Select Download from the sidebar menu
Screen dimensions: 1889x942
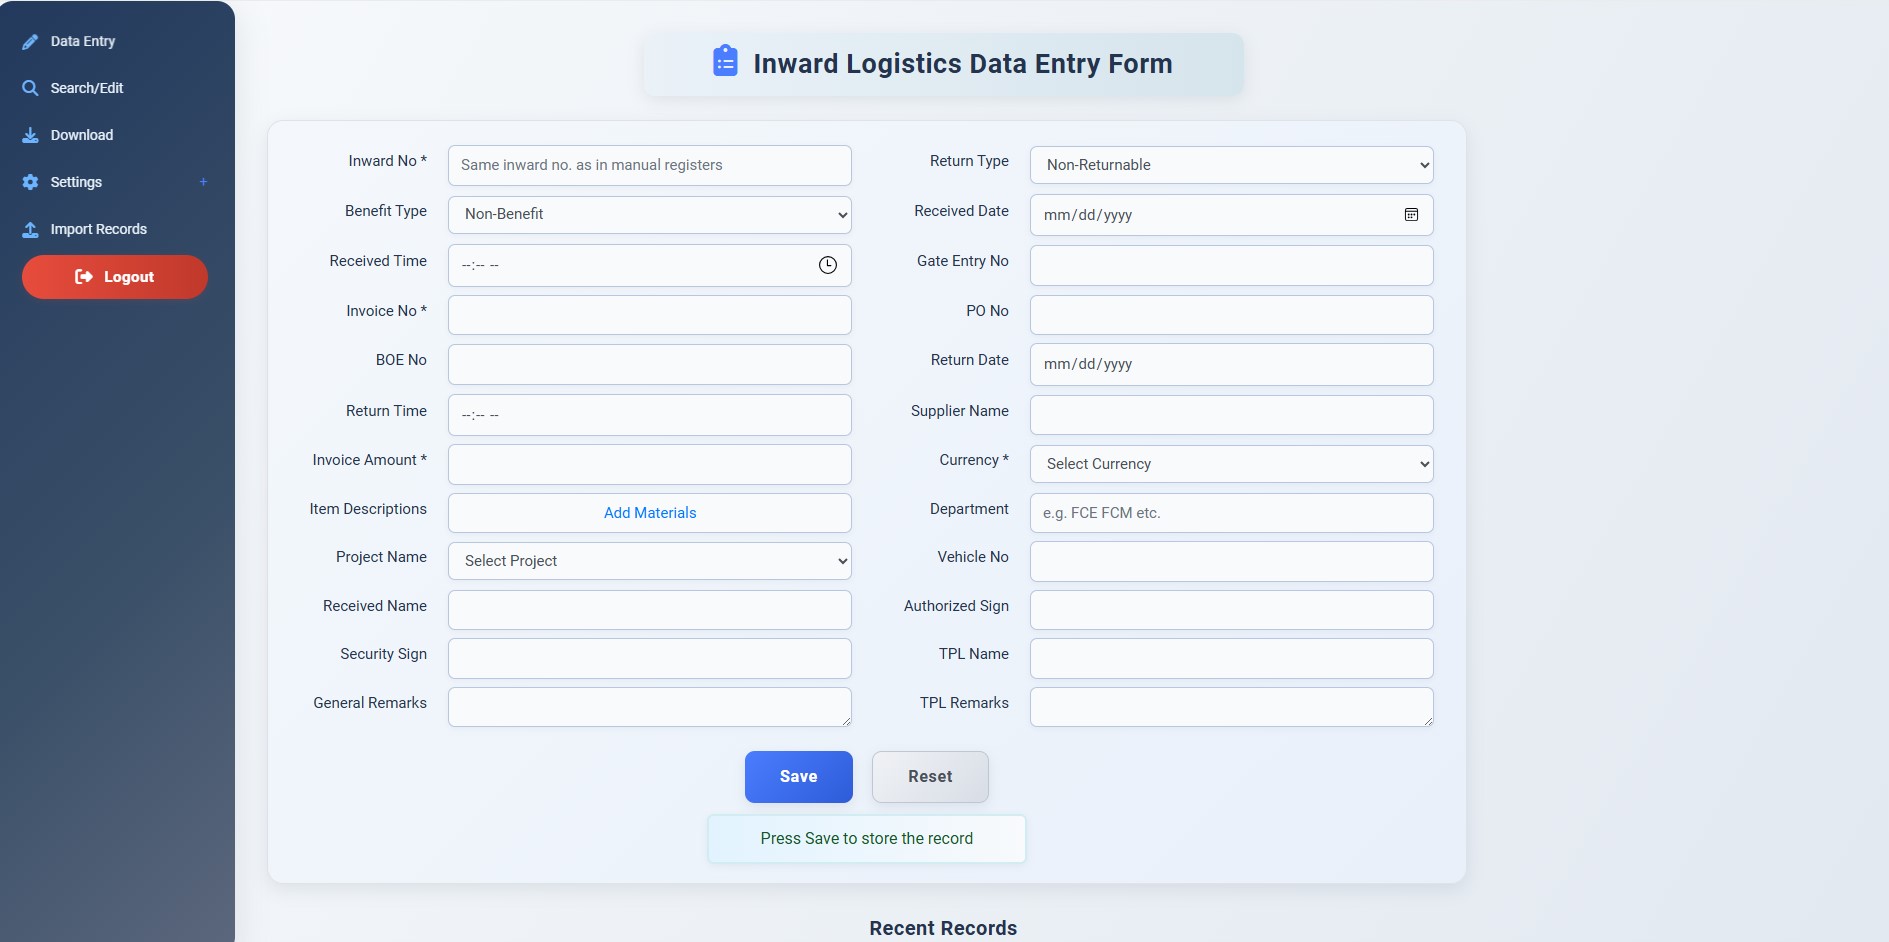click(80, 134)
